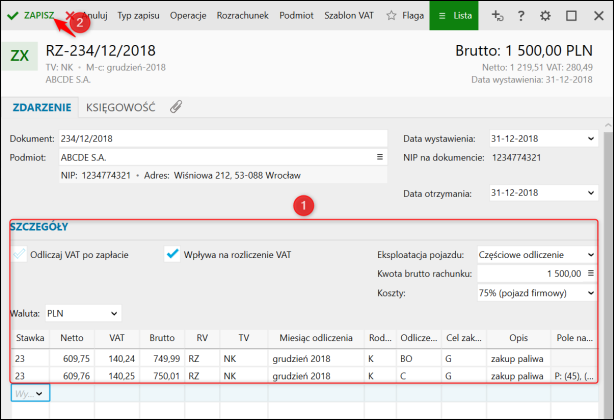
Task: Save the record with ZAPISZ
Action: point(31,16)
